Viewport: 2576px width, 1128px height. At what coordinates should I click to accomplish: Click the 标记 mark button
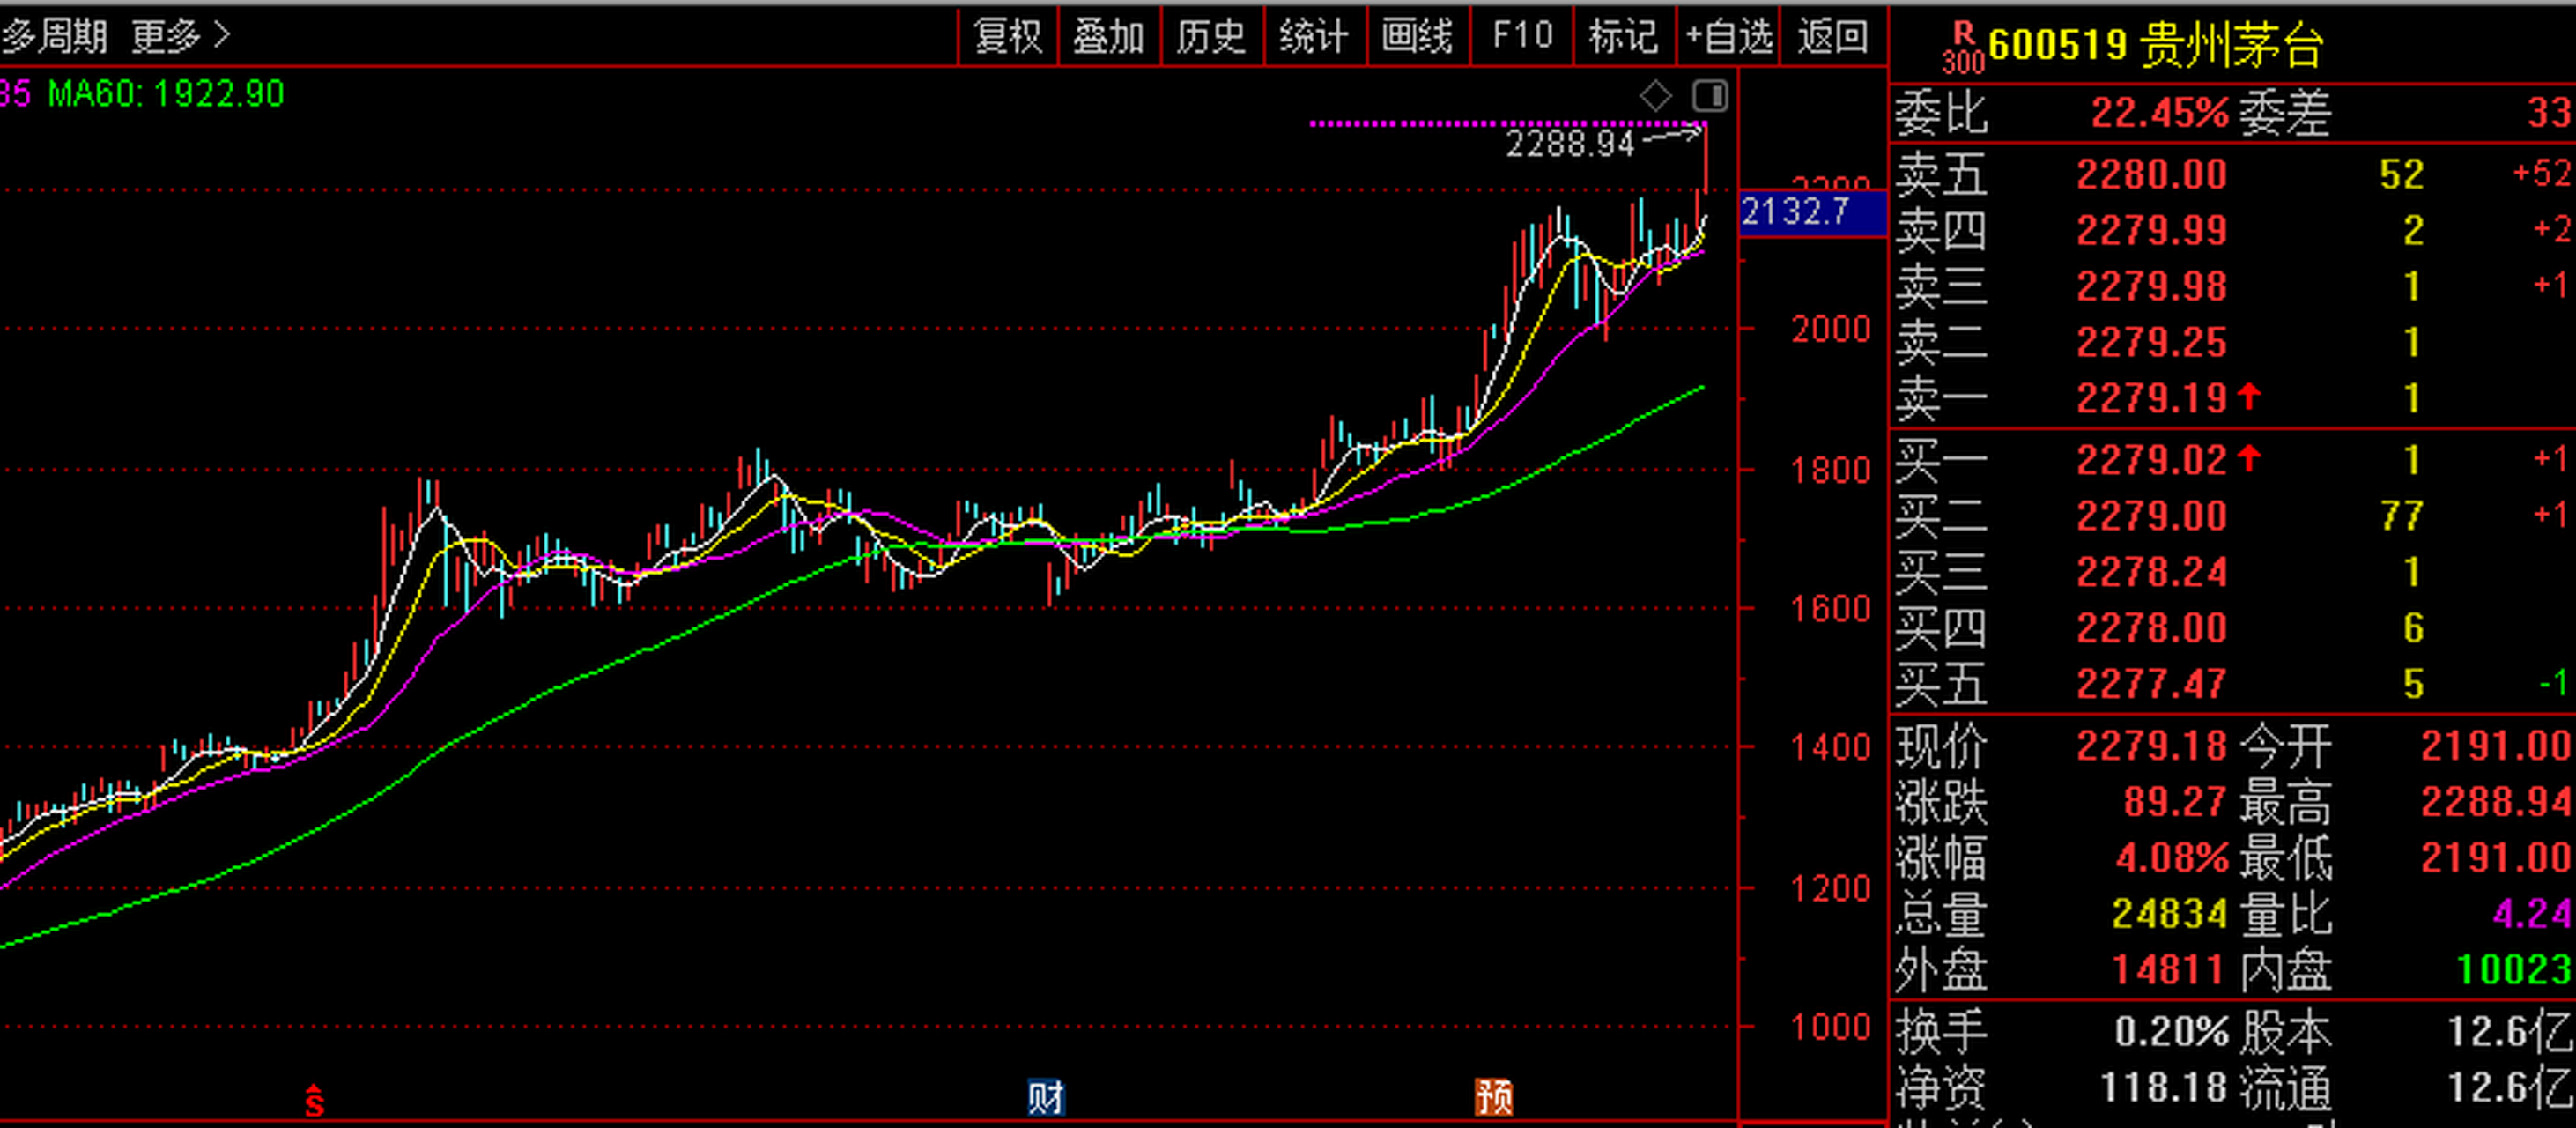(x=1624, y=37)
